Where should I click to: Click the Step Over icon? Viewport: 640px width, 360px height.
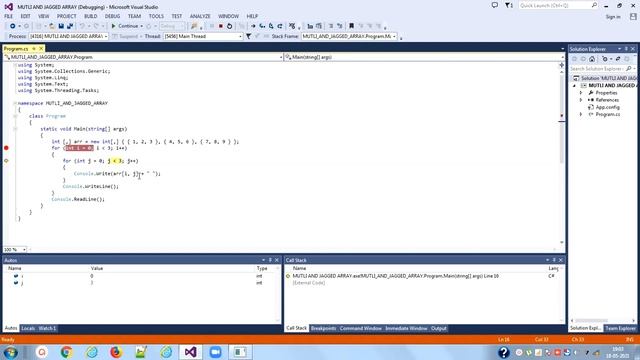coord(271,26)
